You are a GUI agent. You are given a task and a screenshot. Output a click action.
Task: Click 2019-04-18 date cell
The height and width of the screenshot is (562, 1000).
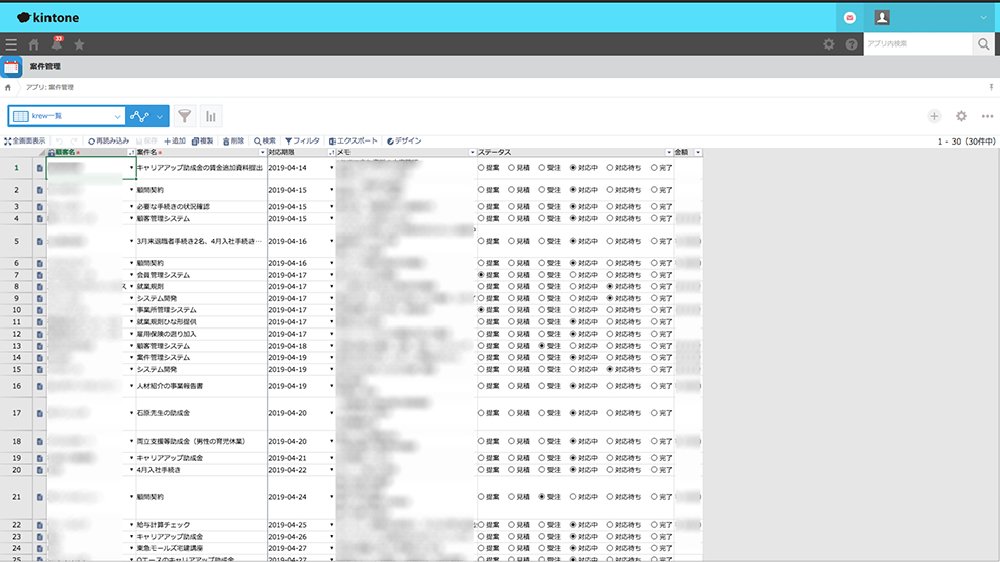(301, 346)
